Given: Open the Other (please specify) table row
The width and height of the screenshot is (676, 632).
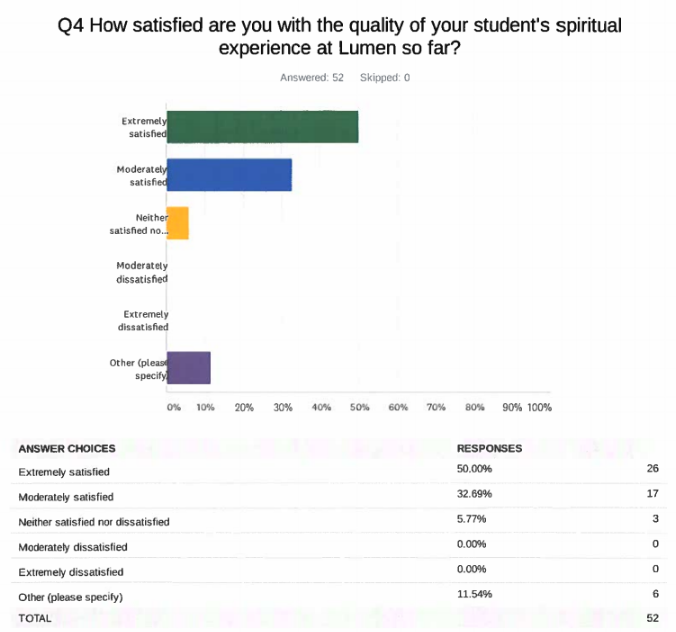Looking at the screenshot, I should click(339, 595).
